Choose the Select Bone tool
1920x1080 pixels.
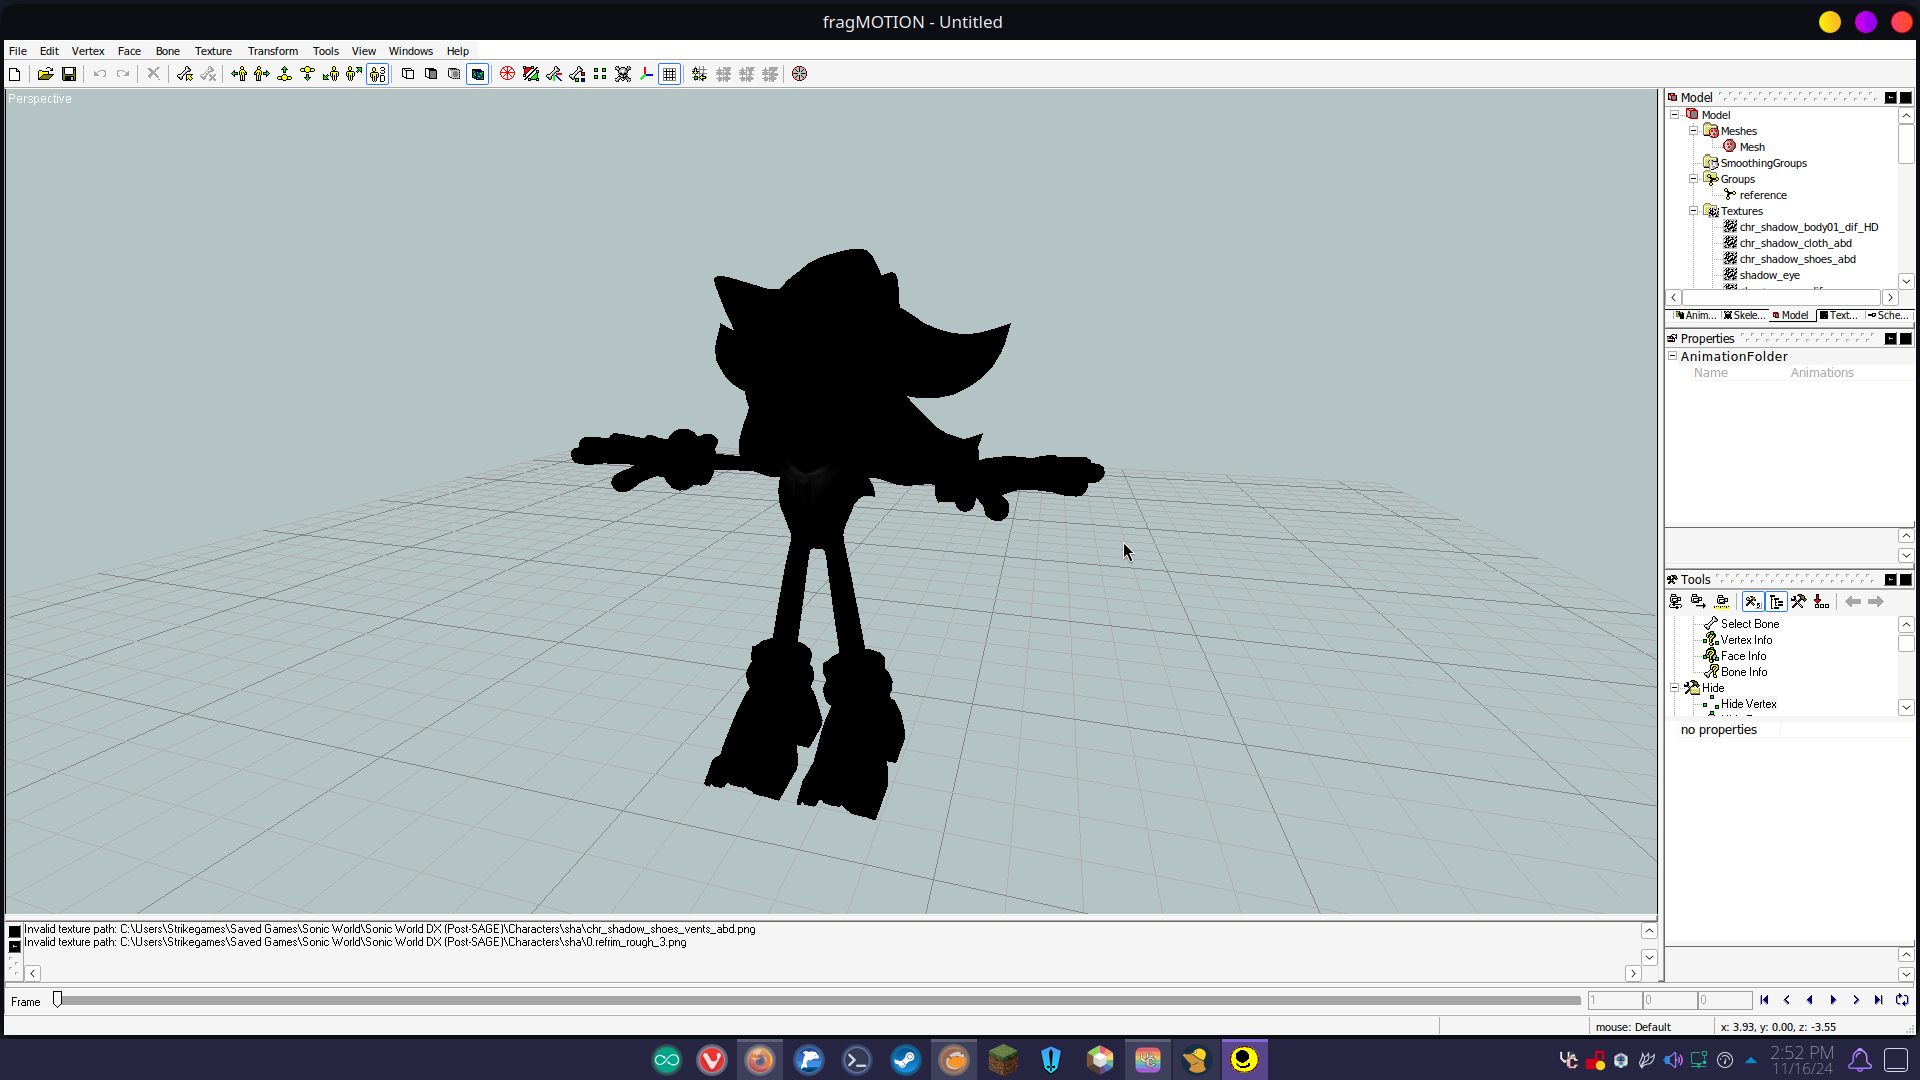point(1750,624)
